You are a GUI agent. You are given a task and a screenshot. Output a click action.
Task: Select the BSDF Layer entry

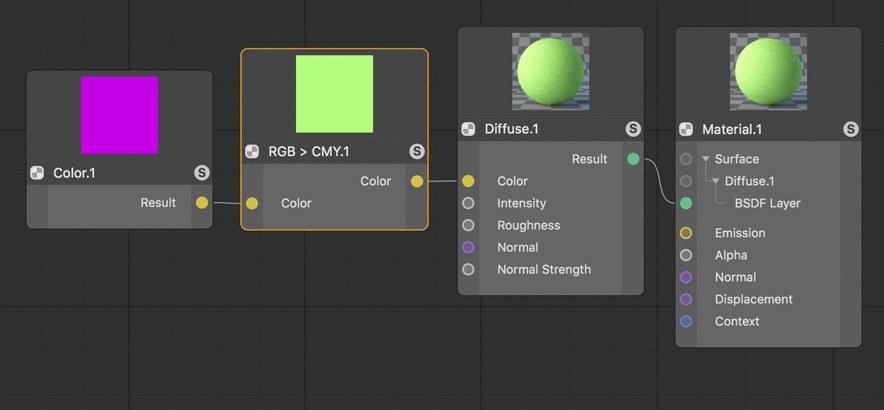tap(767, 203)
